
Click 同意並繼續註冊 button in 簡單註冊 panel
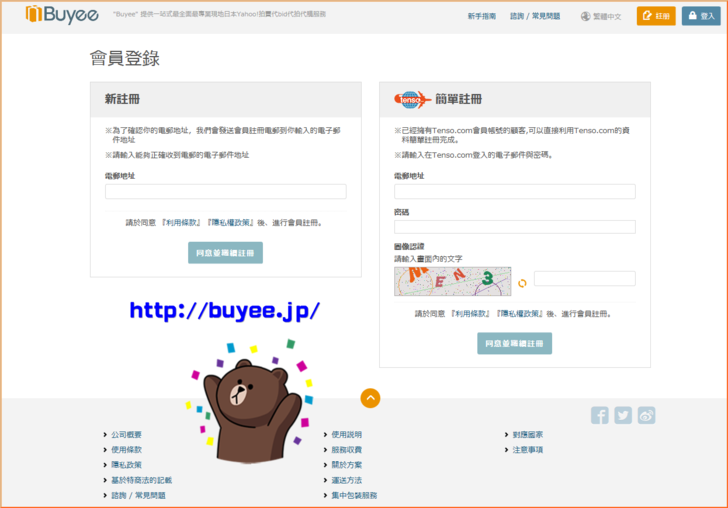coord(514,343)
